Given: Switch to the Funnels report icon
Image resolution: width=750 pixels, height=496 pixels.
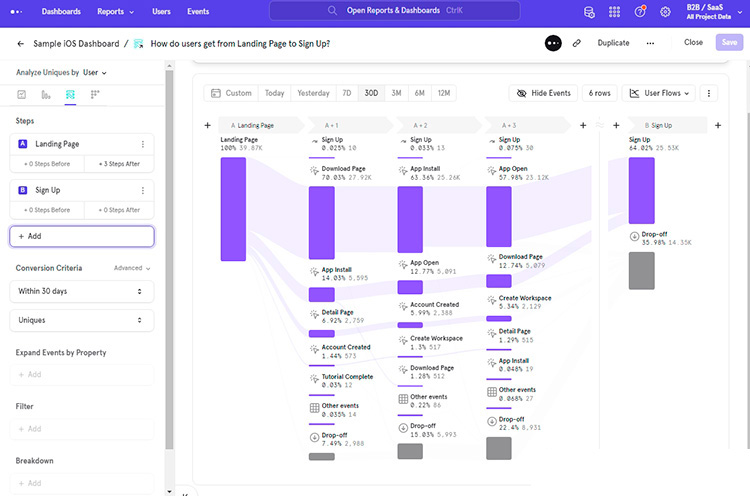Looking at the screenshot, I should click(46, 94).
